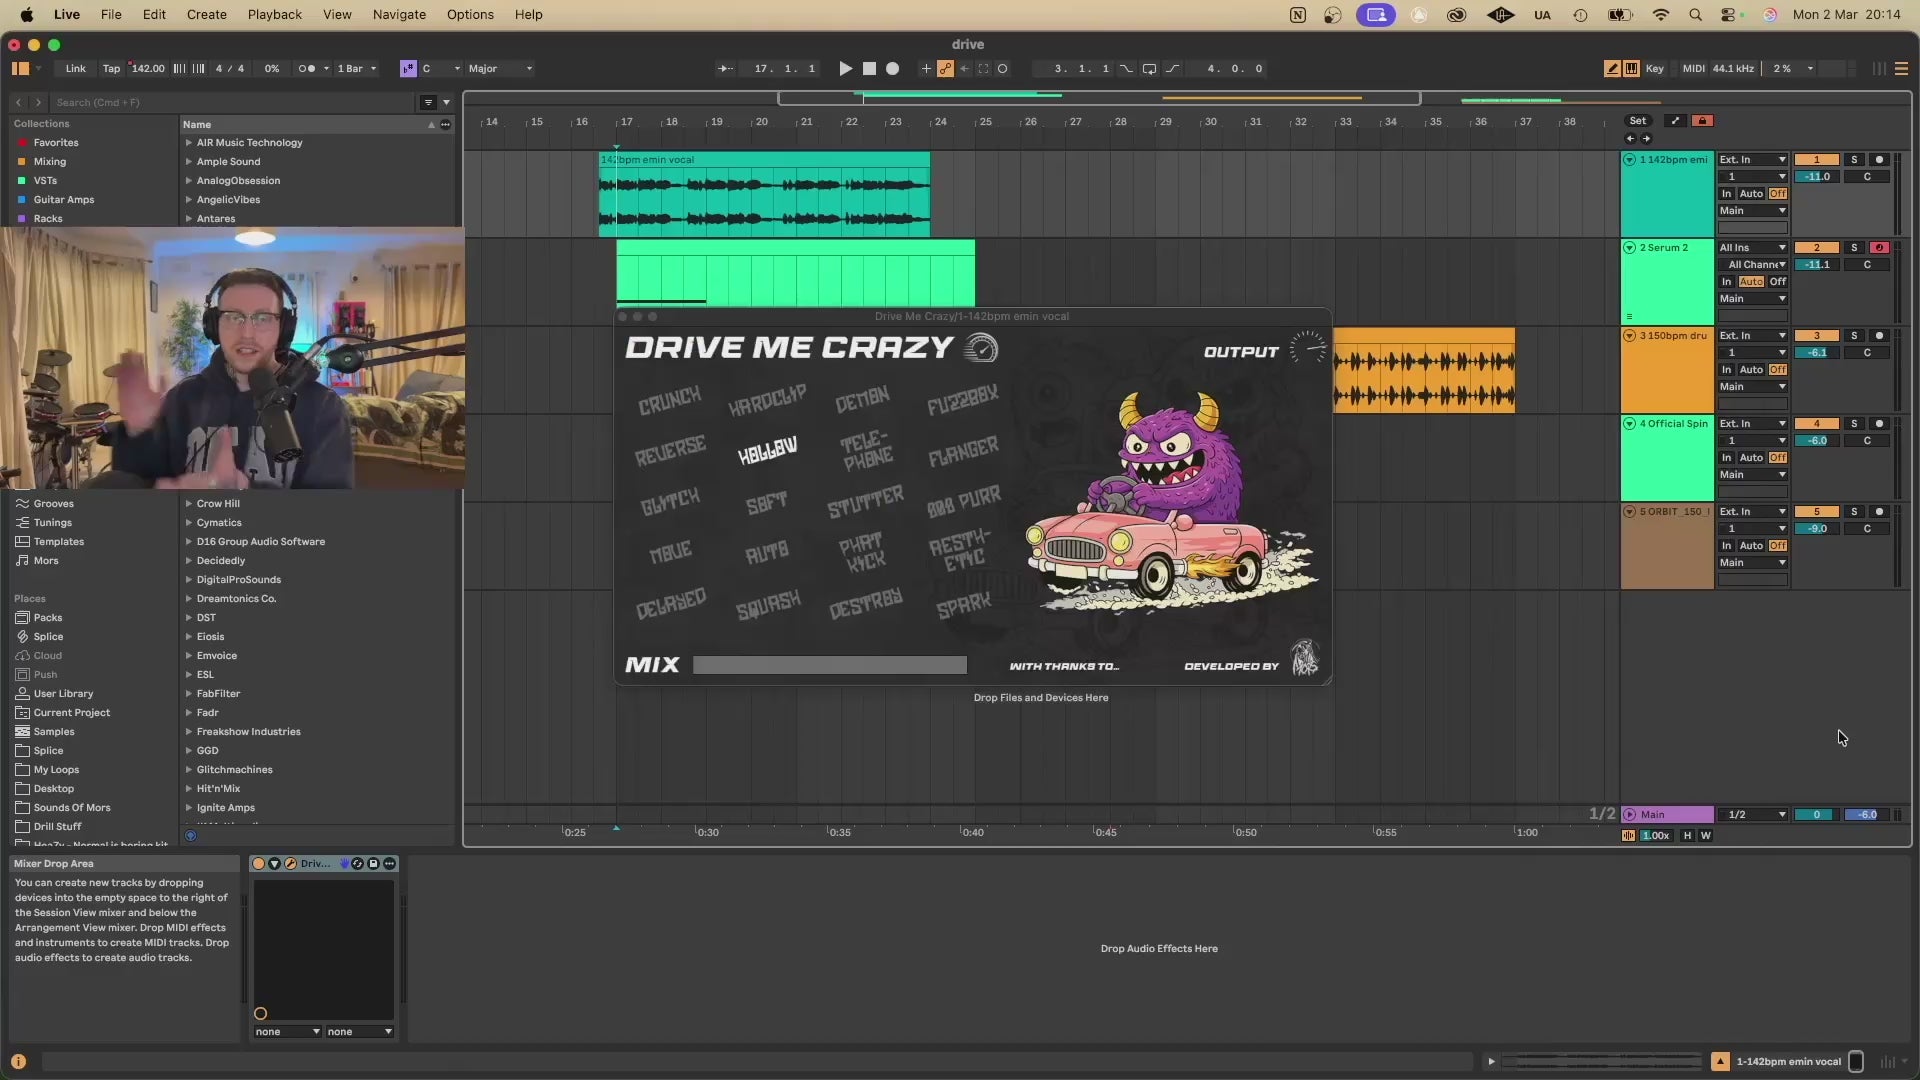Expand the Cymatics plugin folder
This screenshot has width=1920, height=1080.
pos(188,523)
